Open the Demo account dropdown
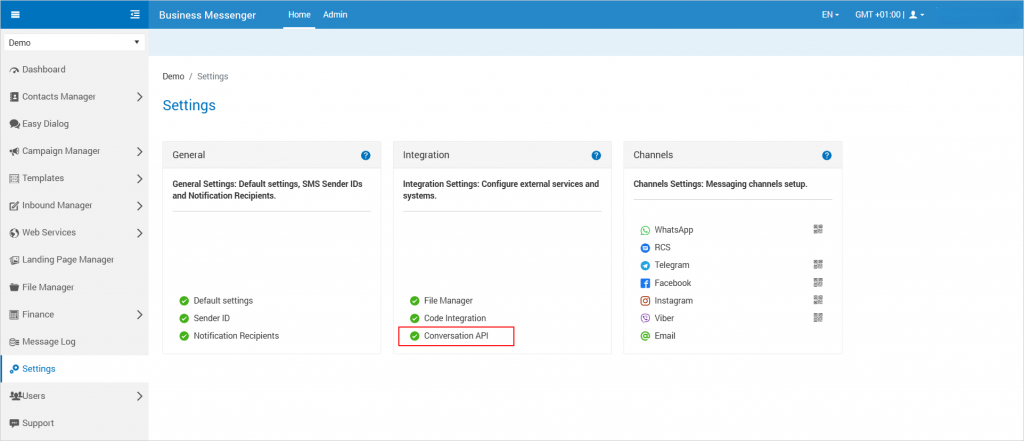The image size is (1024, 441). coord(74,43)
